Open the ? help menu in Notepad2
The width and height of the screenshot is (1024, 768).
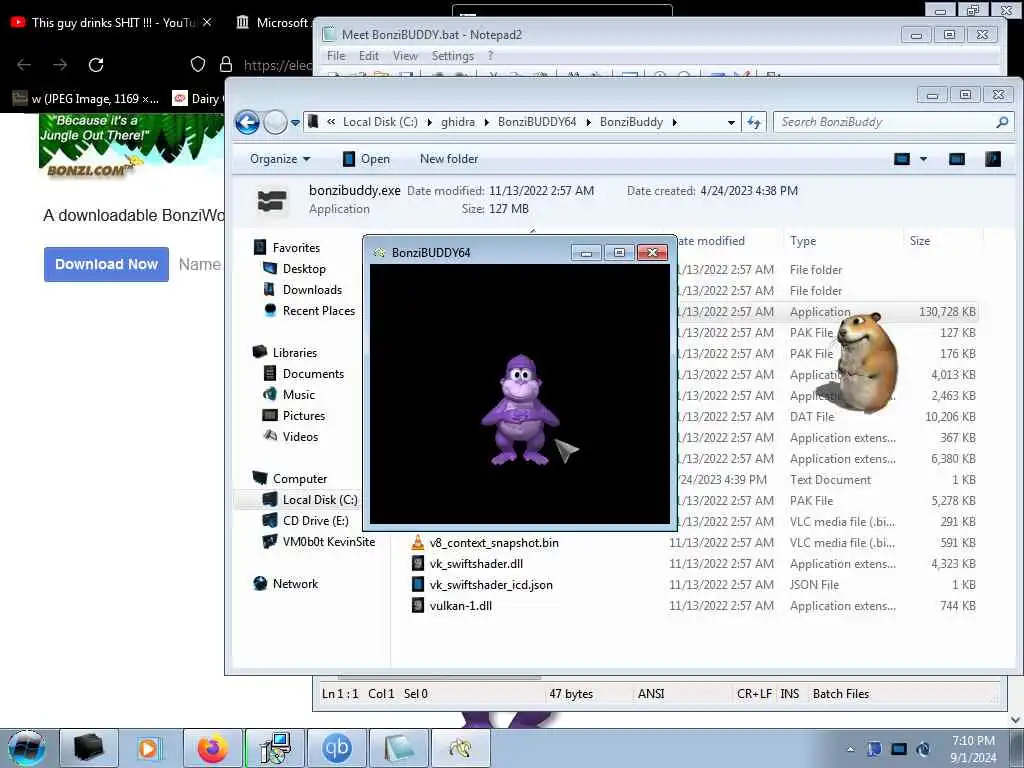click(x=490, y=56)
